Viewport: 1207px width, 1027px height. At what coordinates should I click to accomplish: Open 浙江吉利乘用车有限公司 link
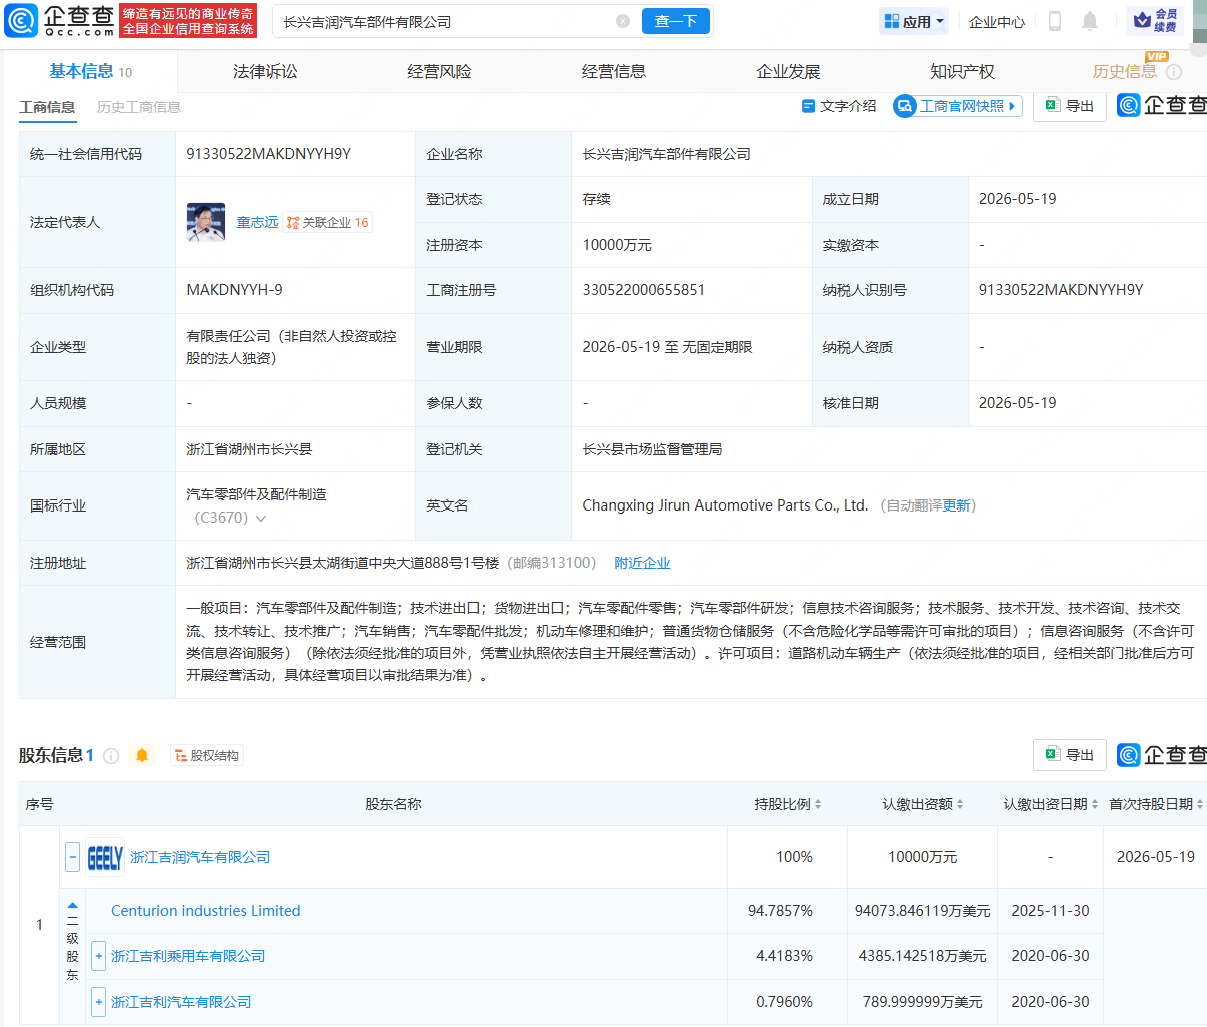(x=188, y=956)
